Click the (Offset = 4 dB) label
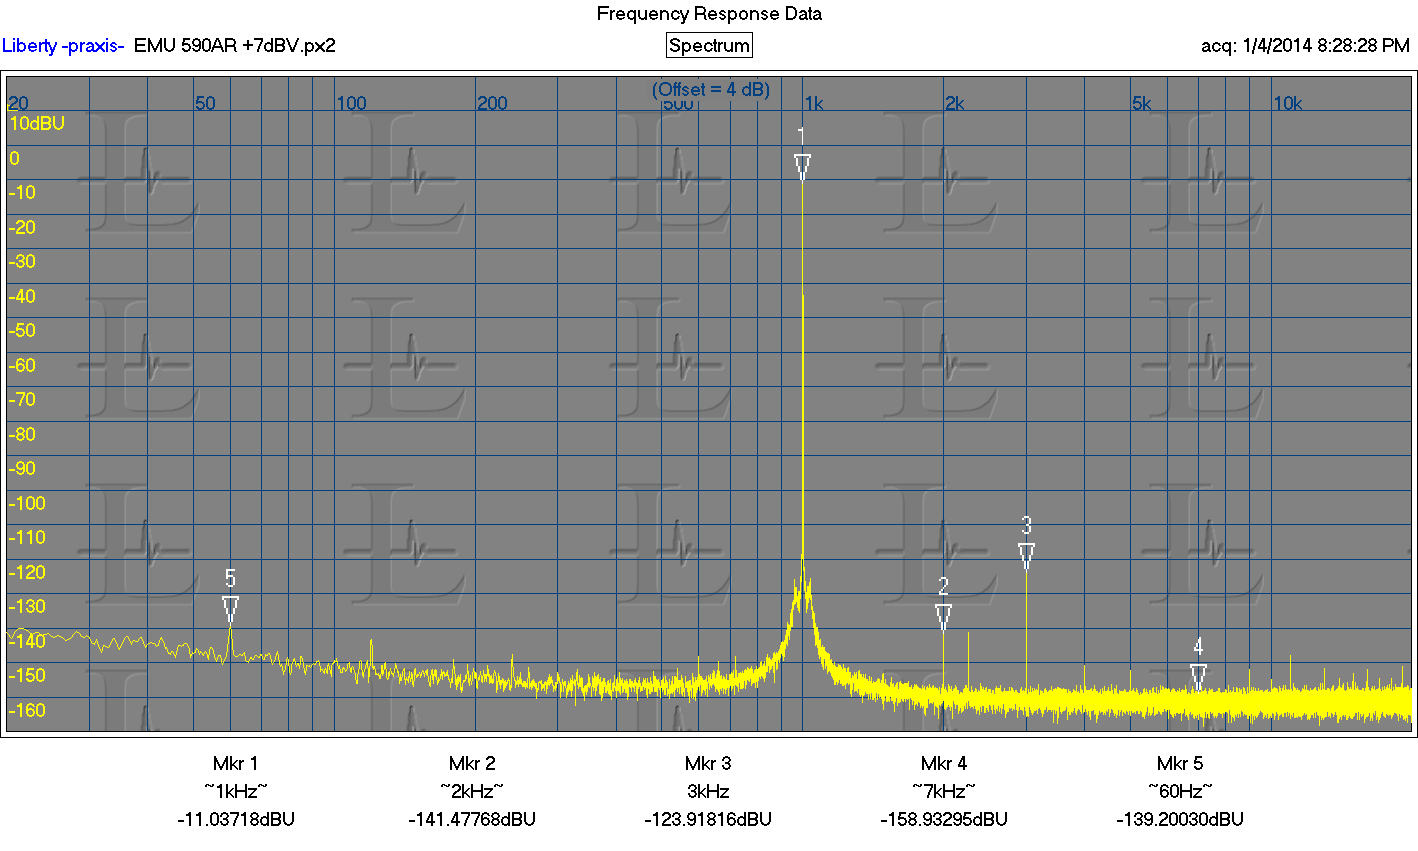Viewport: 1418px width, 851px height. 711,90
